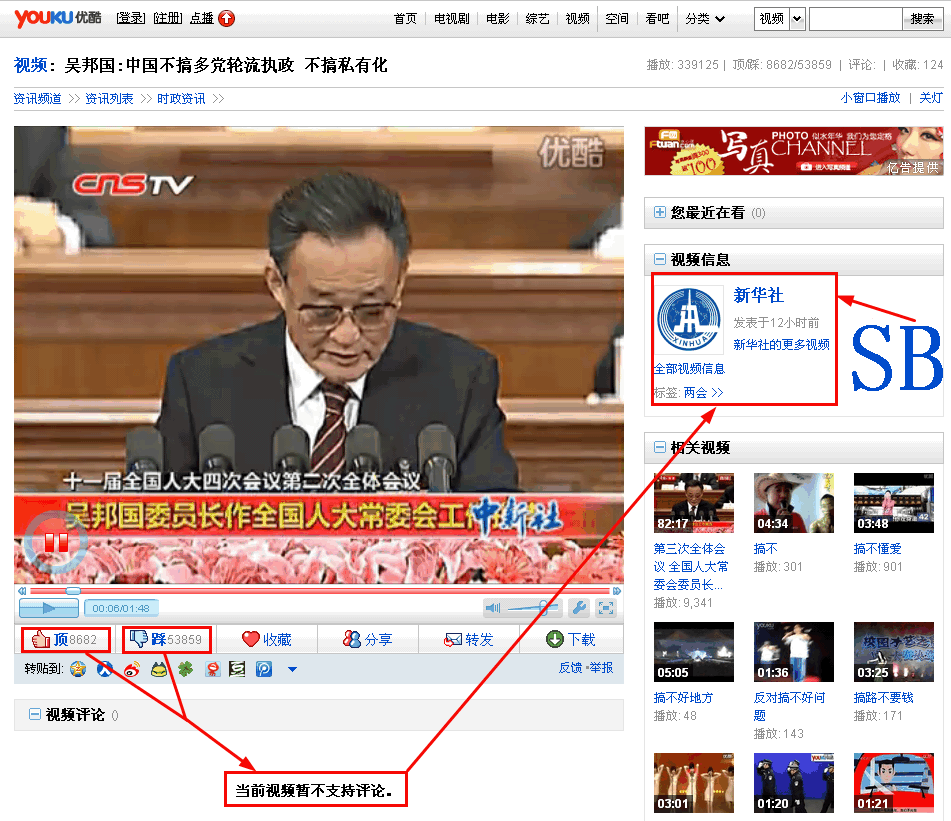
Task: Open 综艺 in the top menu
Action: 537,18
